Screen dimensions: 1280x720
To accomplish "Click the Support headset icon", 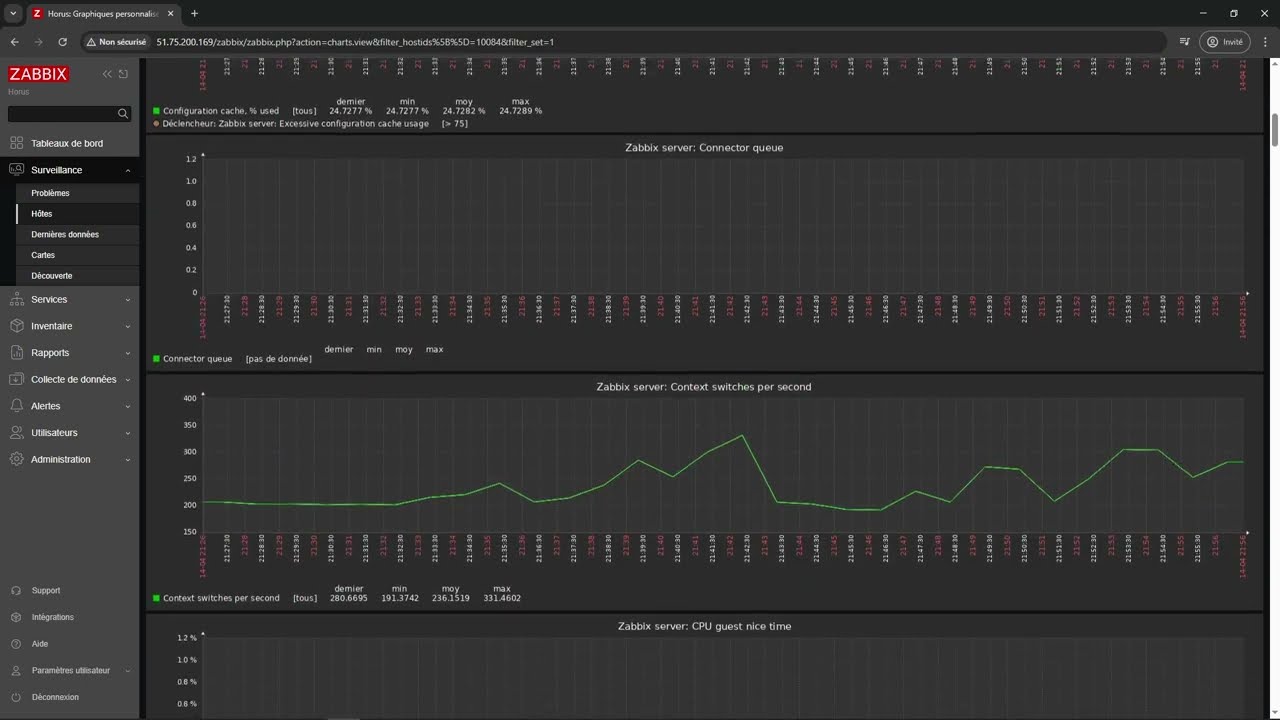I will [16, 590].
